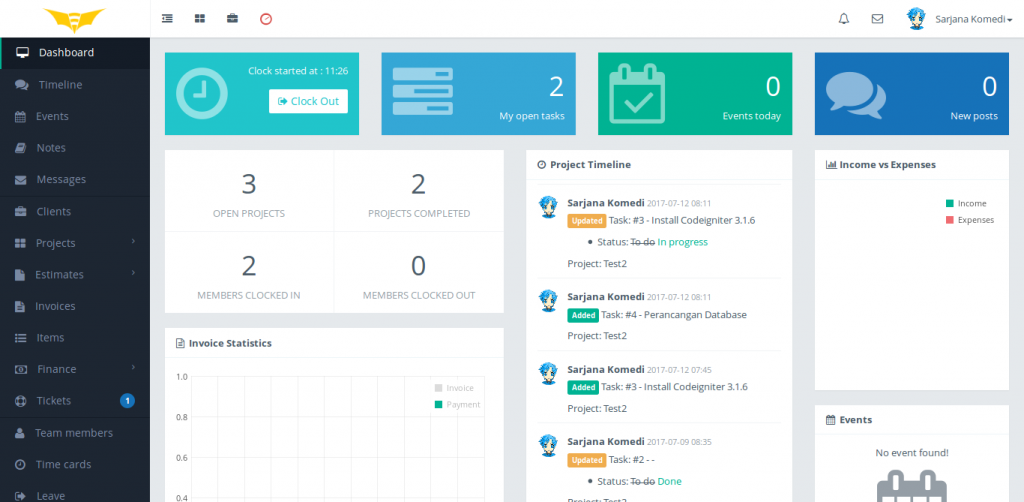Image resolution: width=1024 pixels, height=502 pixels.
Task: Open Leave in sidebar
Action: tap(75, 494)
